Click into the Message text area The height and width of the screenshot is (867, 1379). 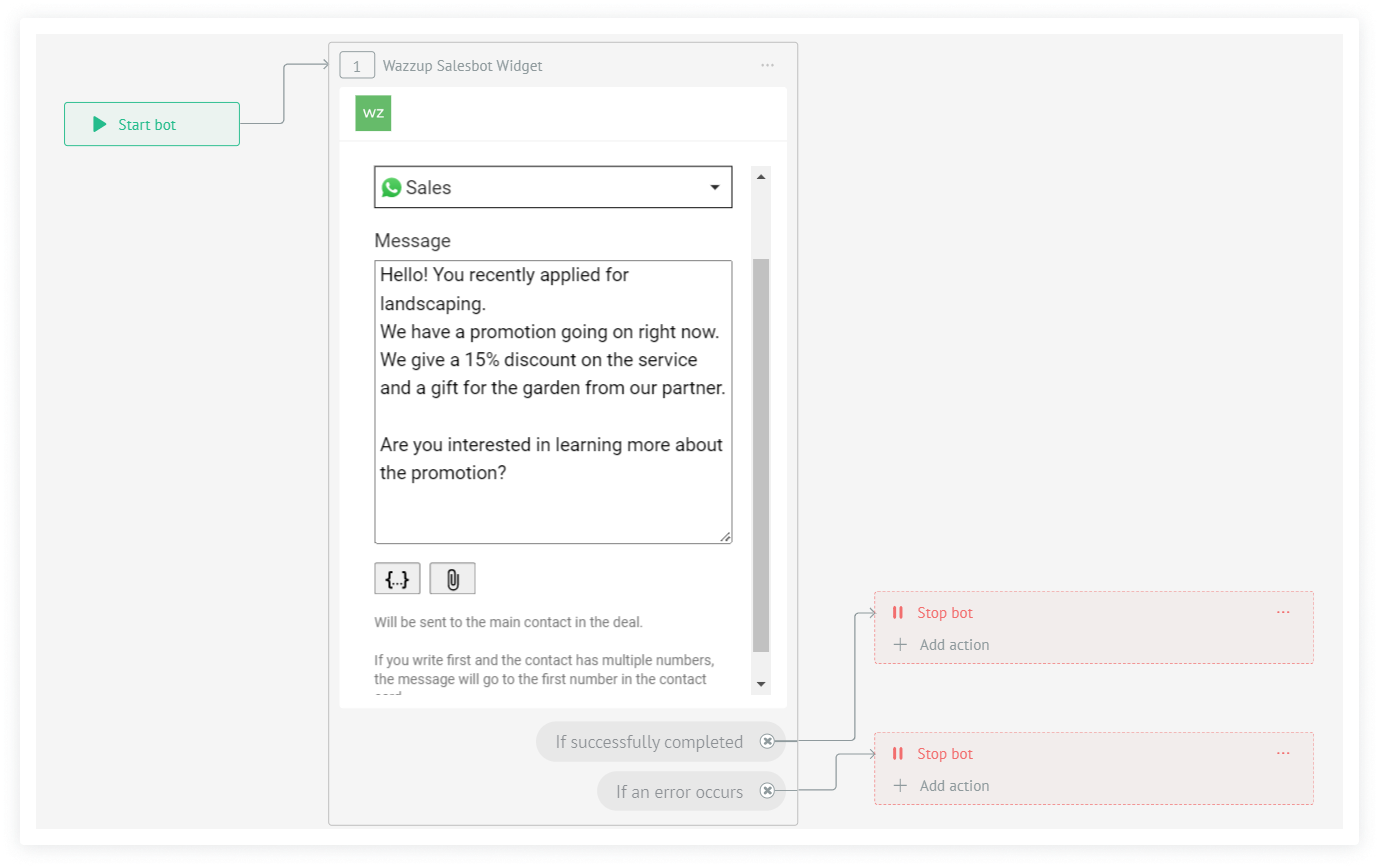pos(553,402)
